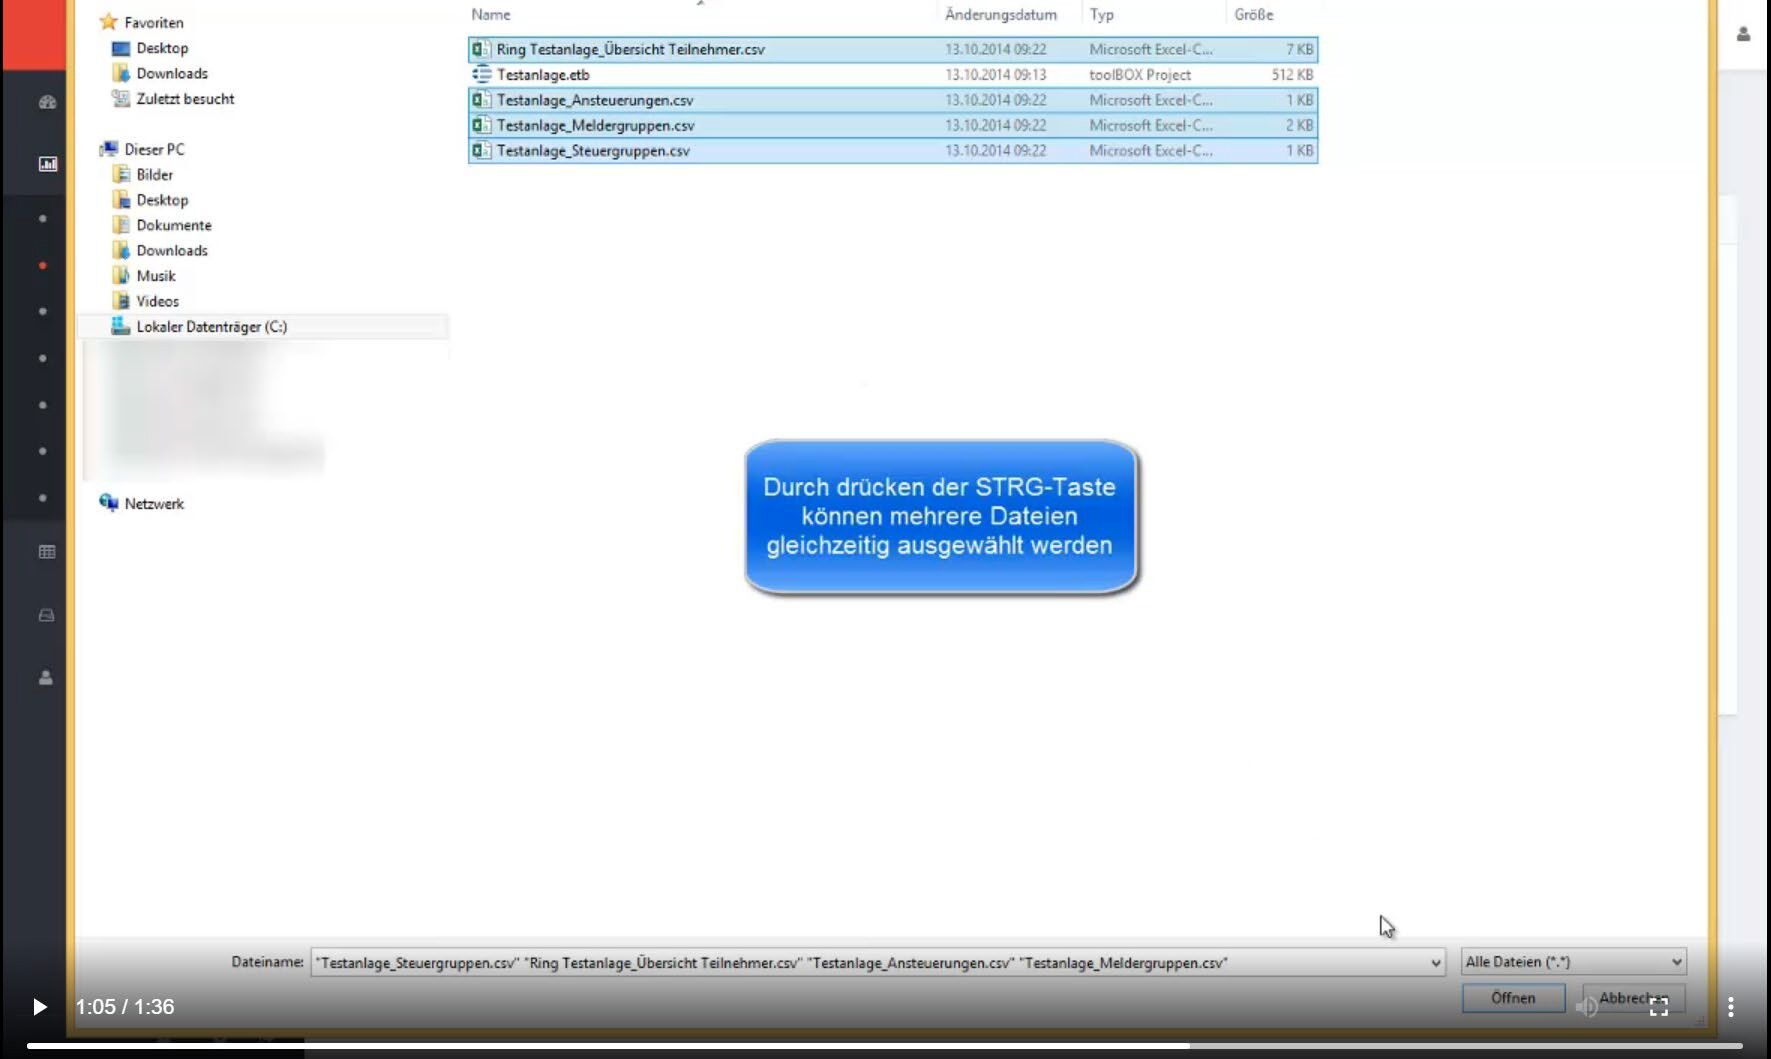Select Testanlage_Steuergruppen.csv file

(x=892, y=151)
